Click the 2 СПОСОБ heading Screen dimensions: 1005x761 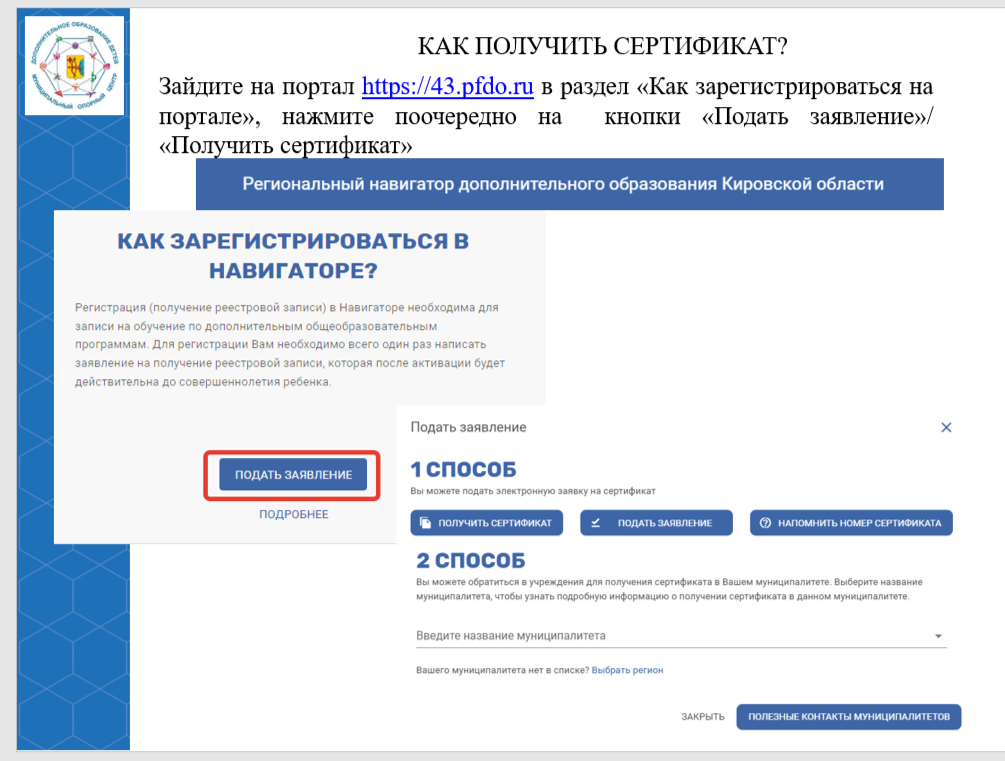click(470, 560)
